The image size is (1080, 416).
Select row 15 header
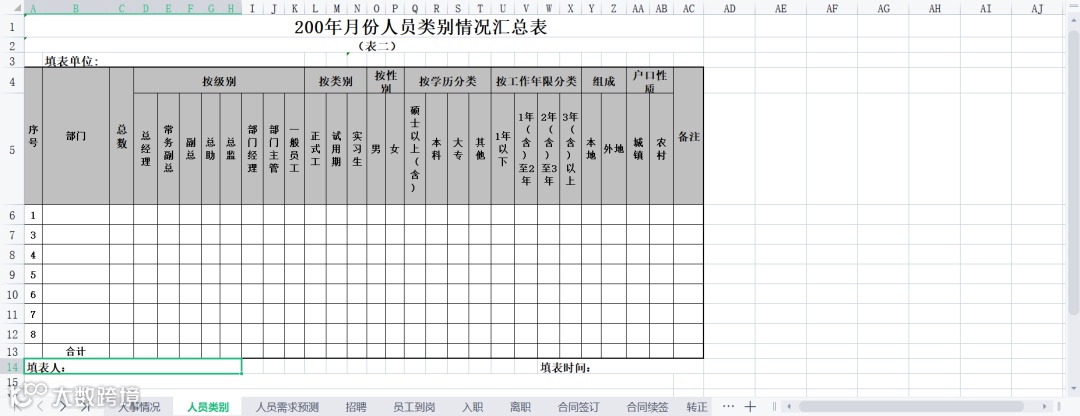(x=12, y=382)
